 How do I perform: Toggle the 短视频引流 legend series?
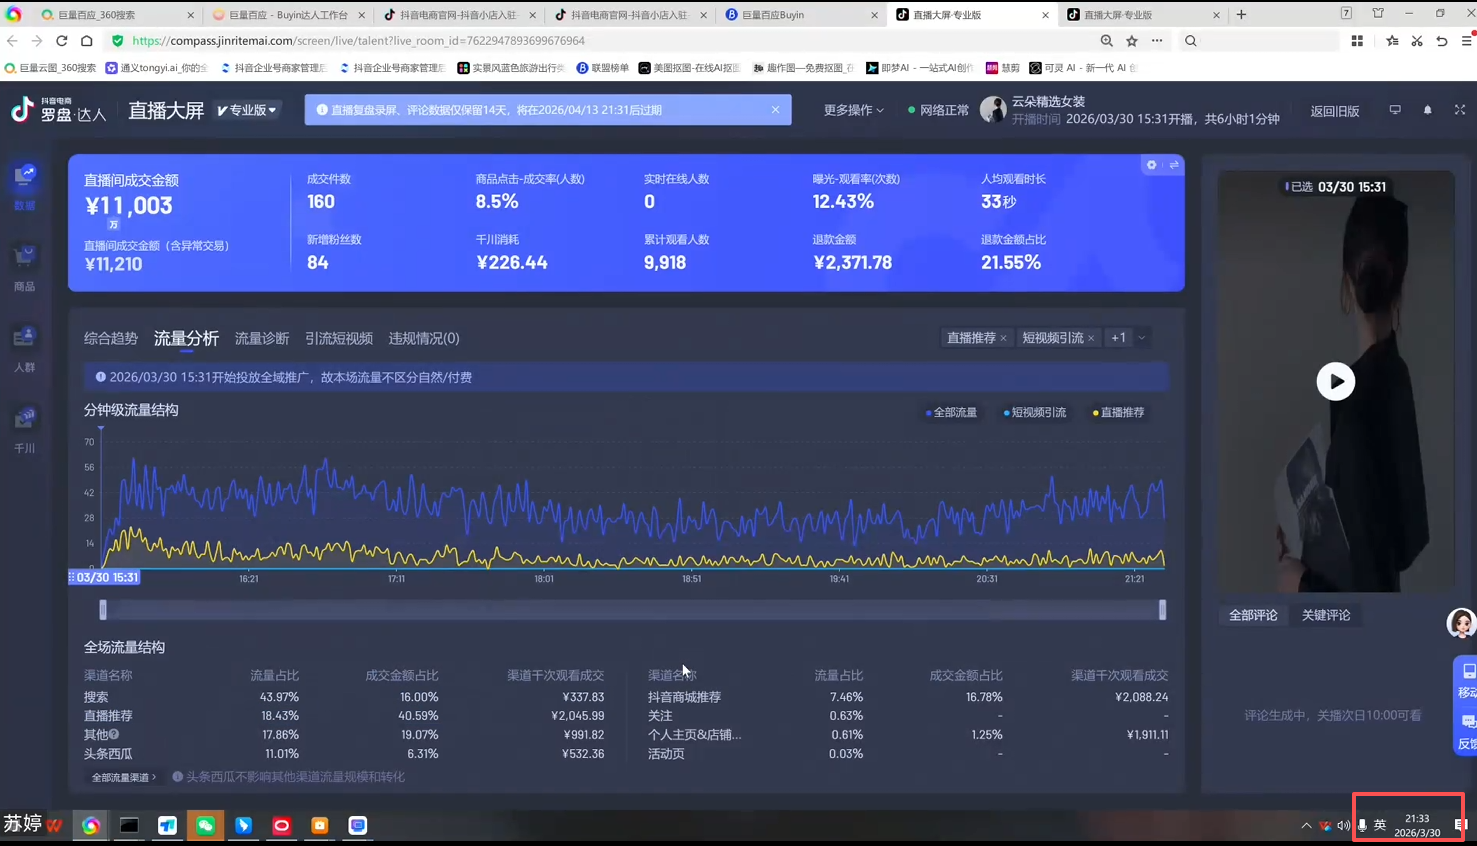[1035, 412]
